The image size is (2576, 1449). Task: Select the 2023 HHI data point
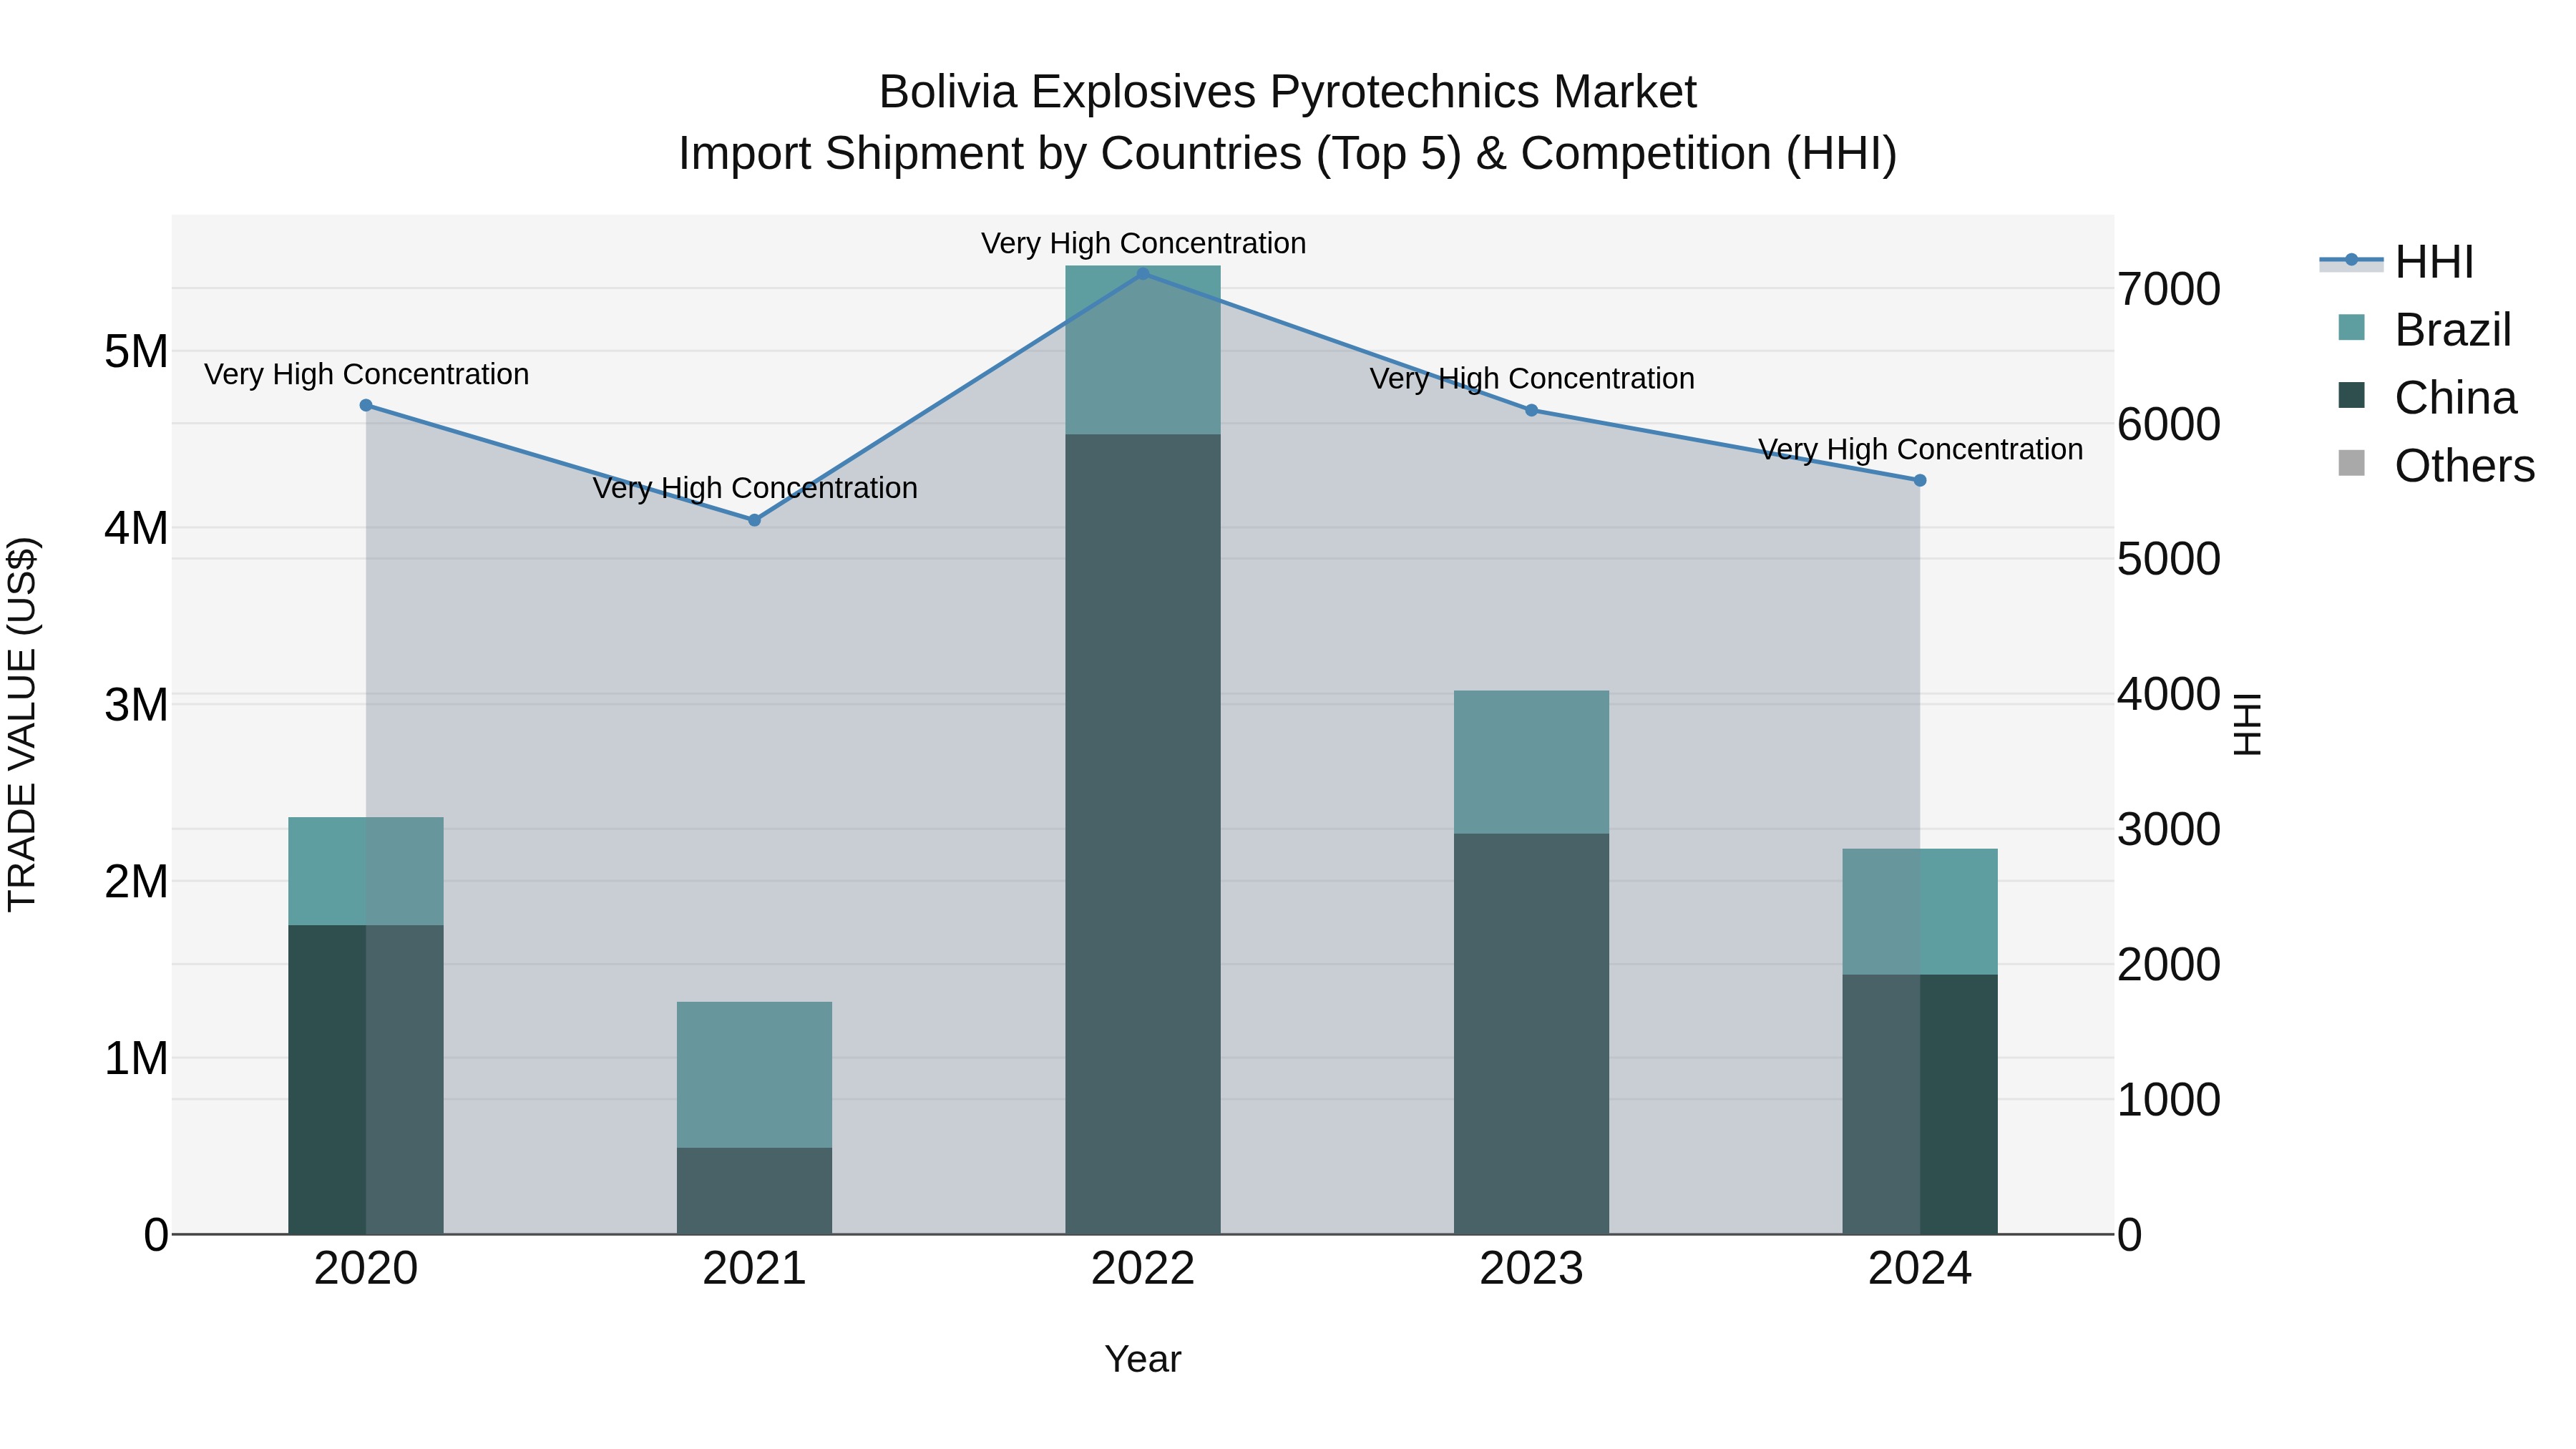click(x=1531, y=410)
